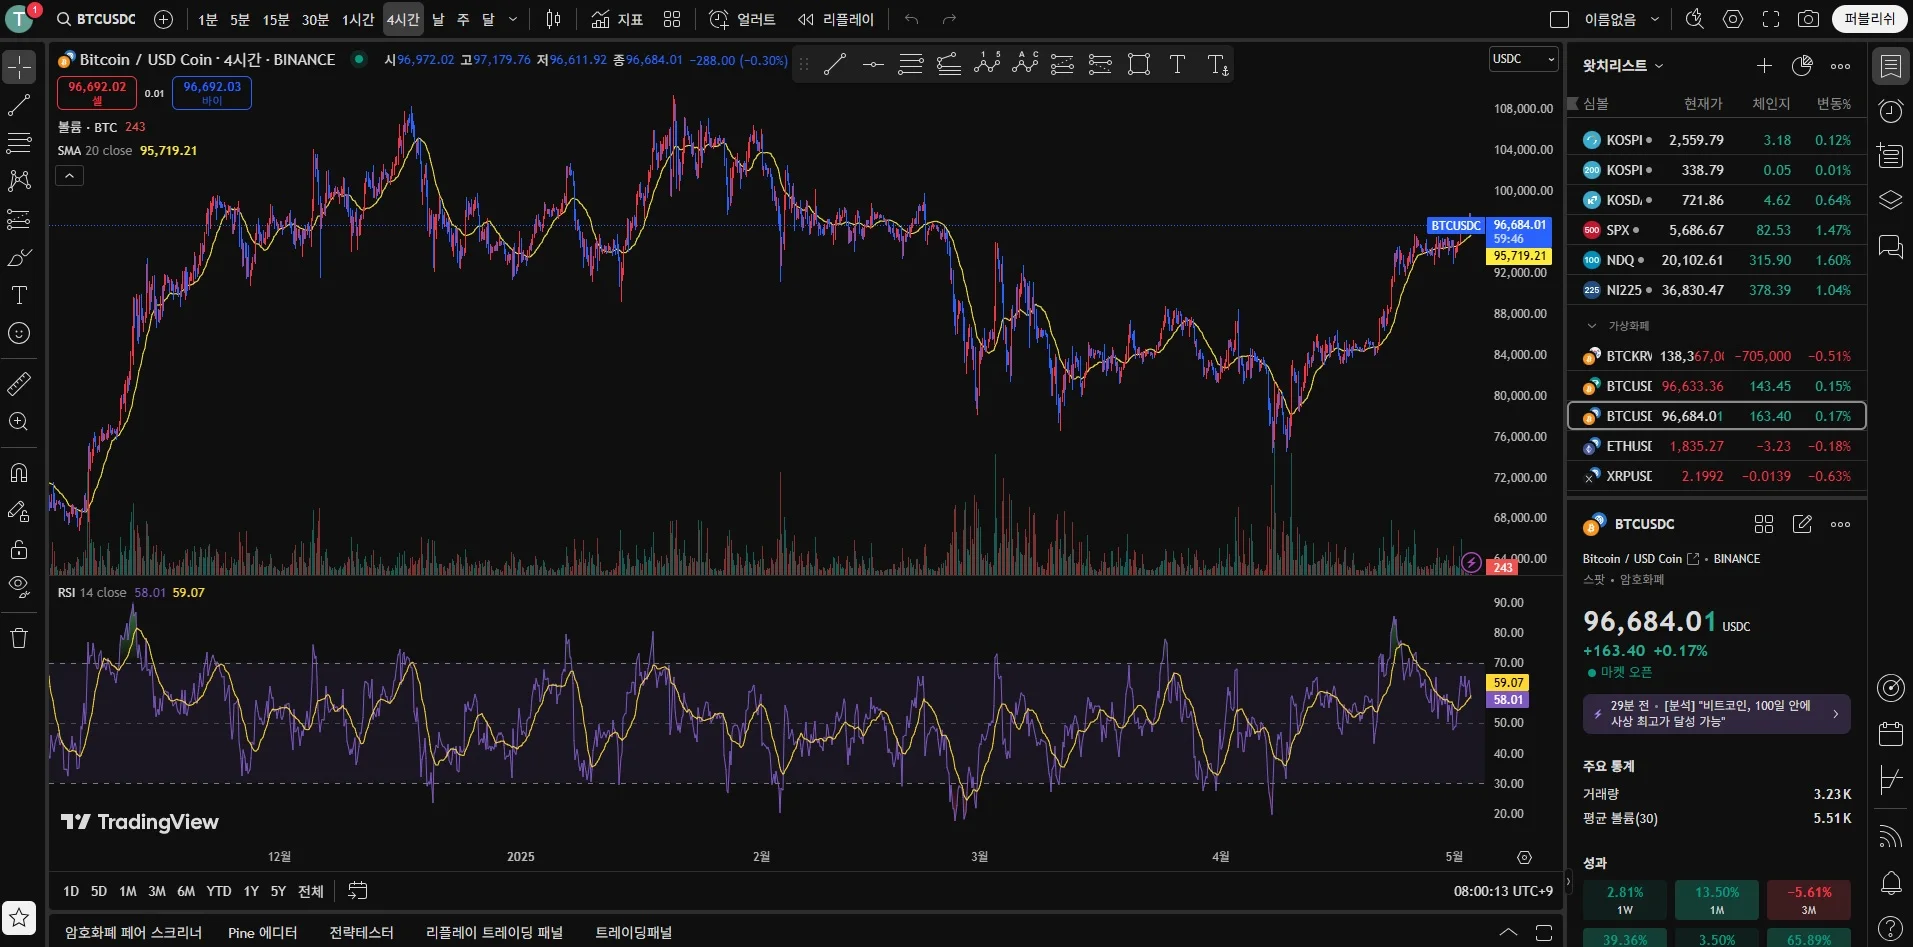Select the ruler measure tool
This screenshot has width=1913, height=947.
[x=19, y=384]
